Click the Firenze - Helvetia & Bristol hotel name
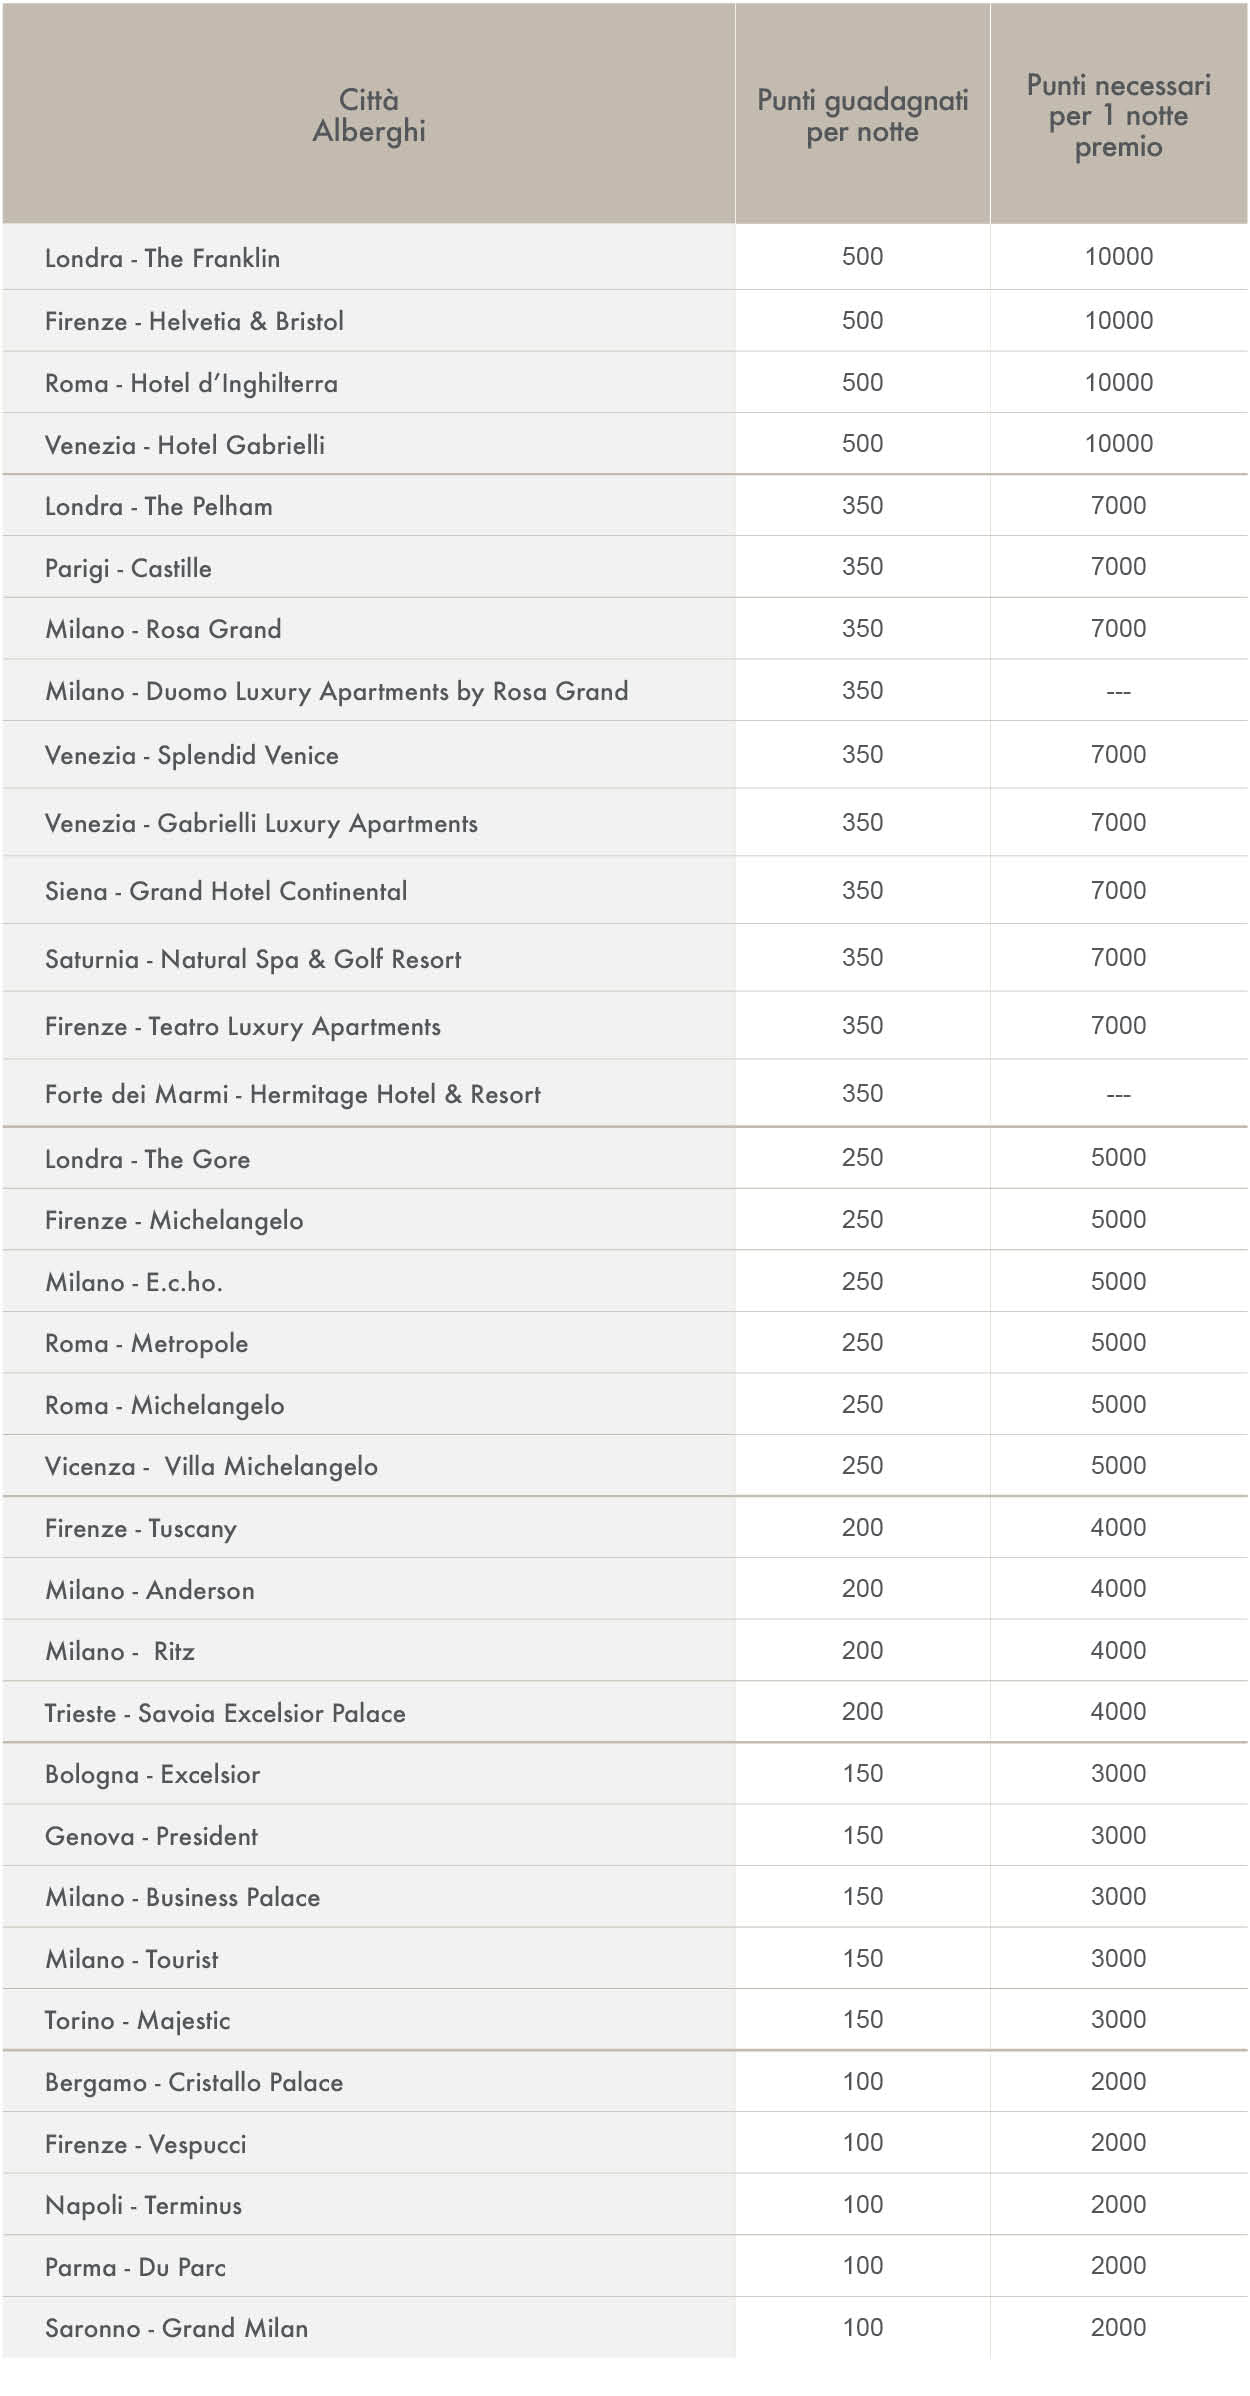This screenshot has height=2396, width=1250. tap(194, 321)
